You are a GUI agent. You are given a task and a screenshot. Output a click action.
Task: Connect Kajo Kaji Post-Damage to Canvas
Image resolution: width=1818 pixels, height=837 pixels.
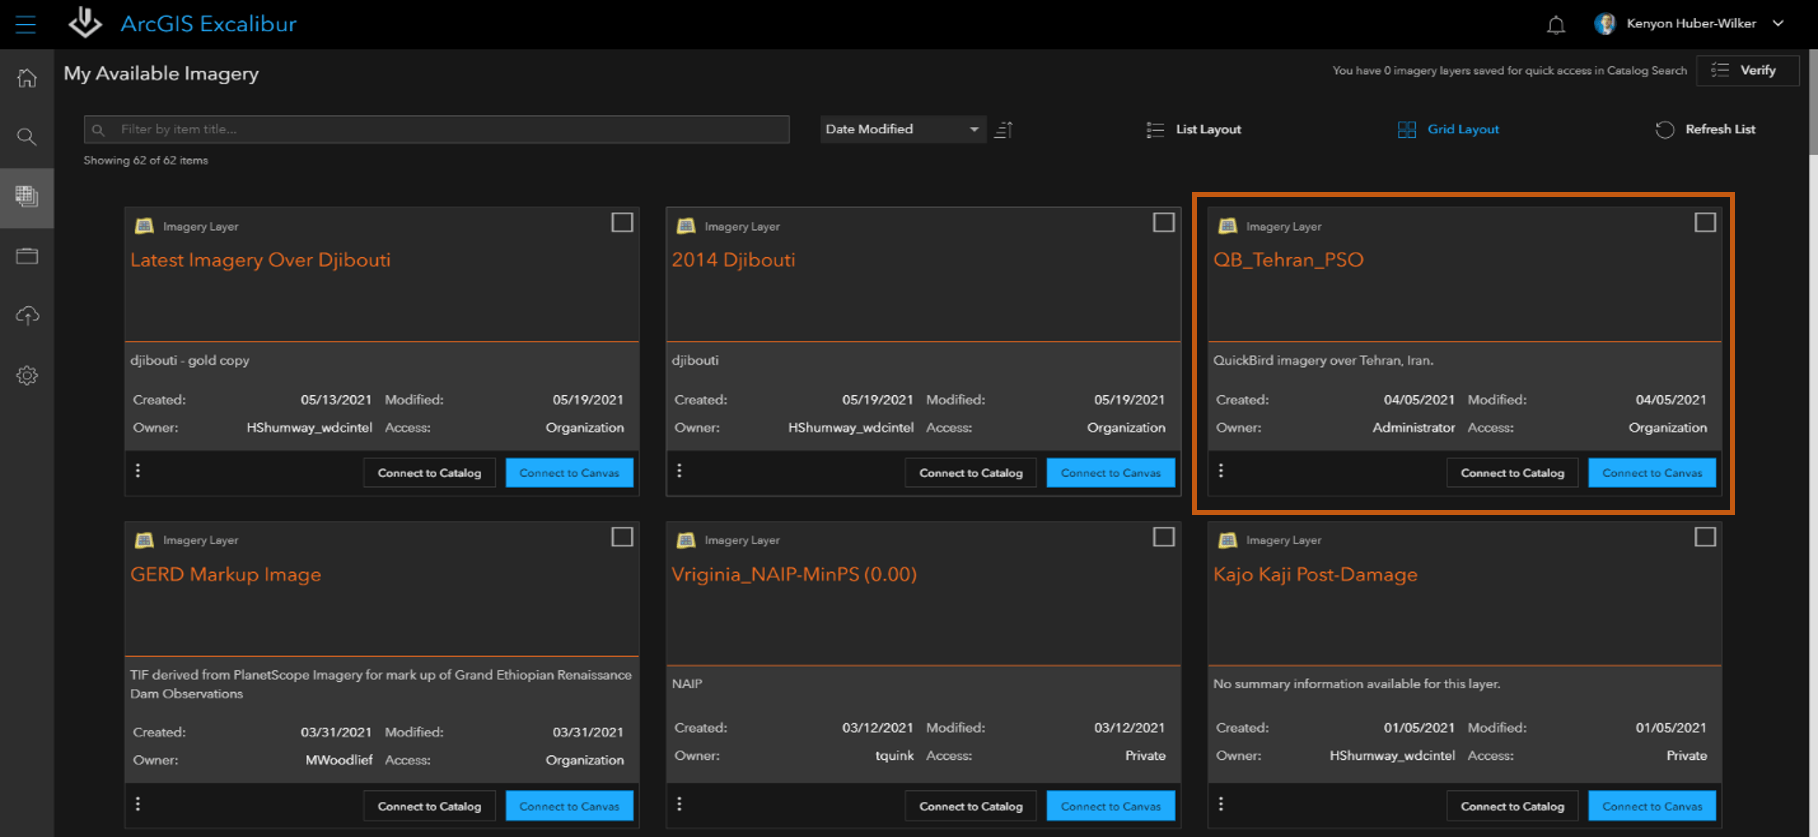1652,806
